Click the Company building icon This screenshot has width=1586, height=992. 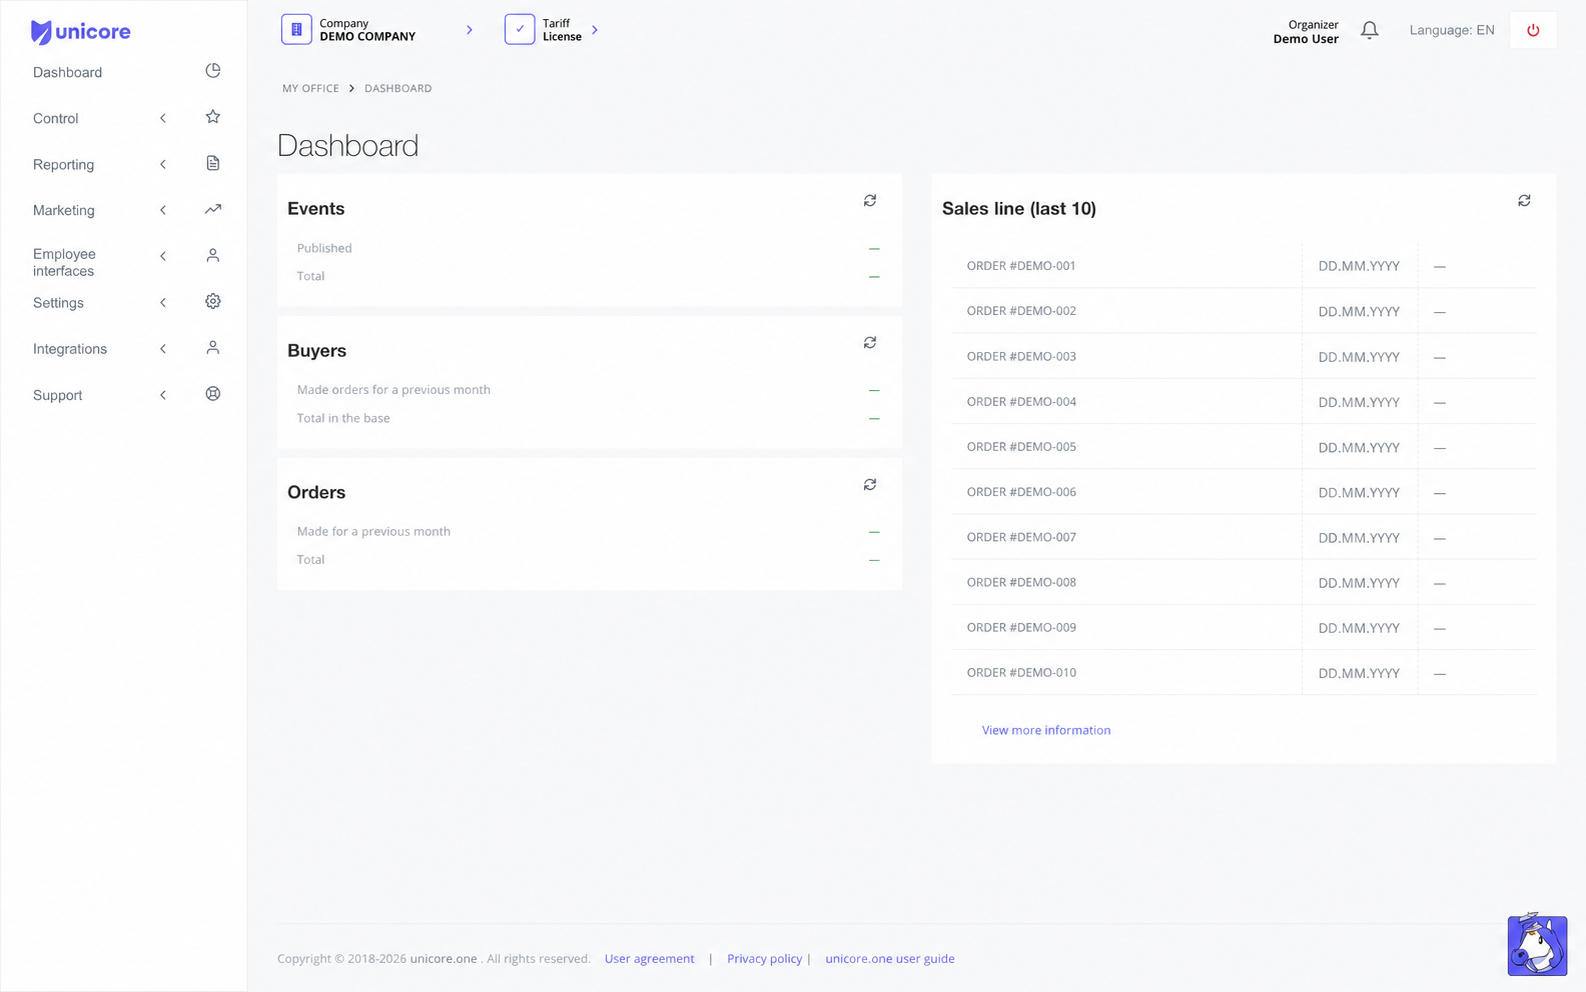tap(296, 29)
